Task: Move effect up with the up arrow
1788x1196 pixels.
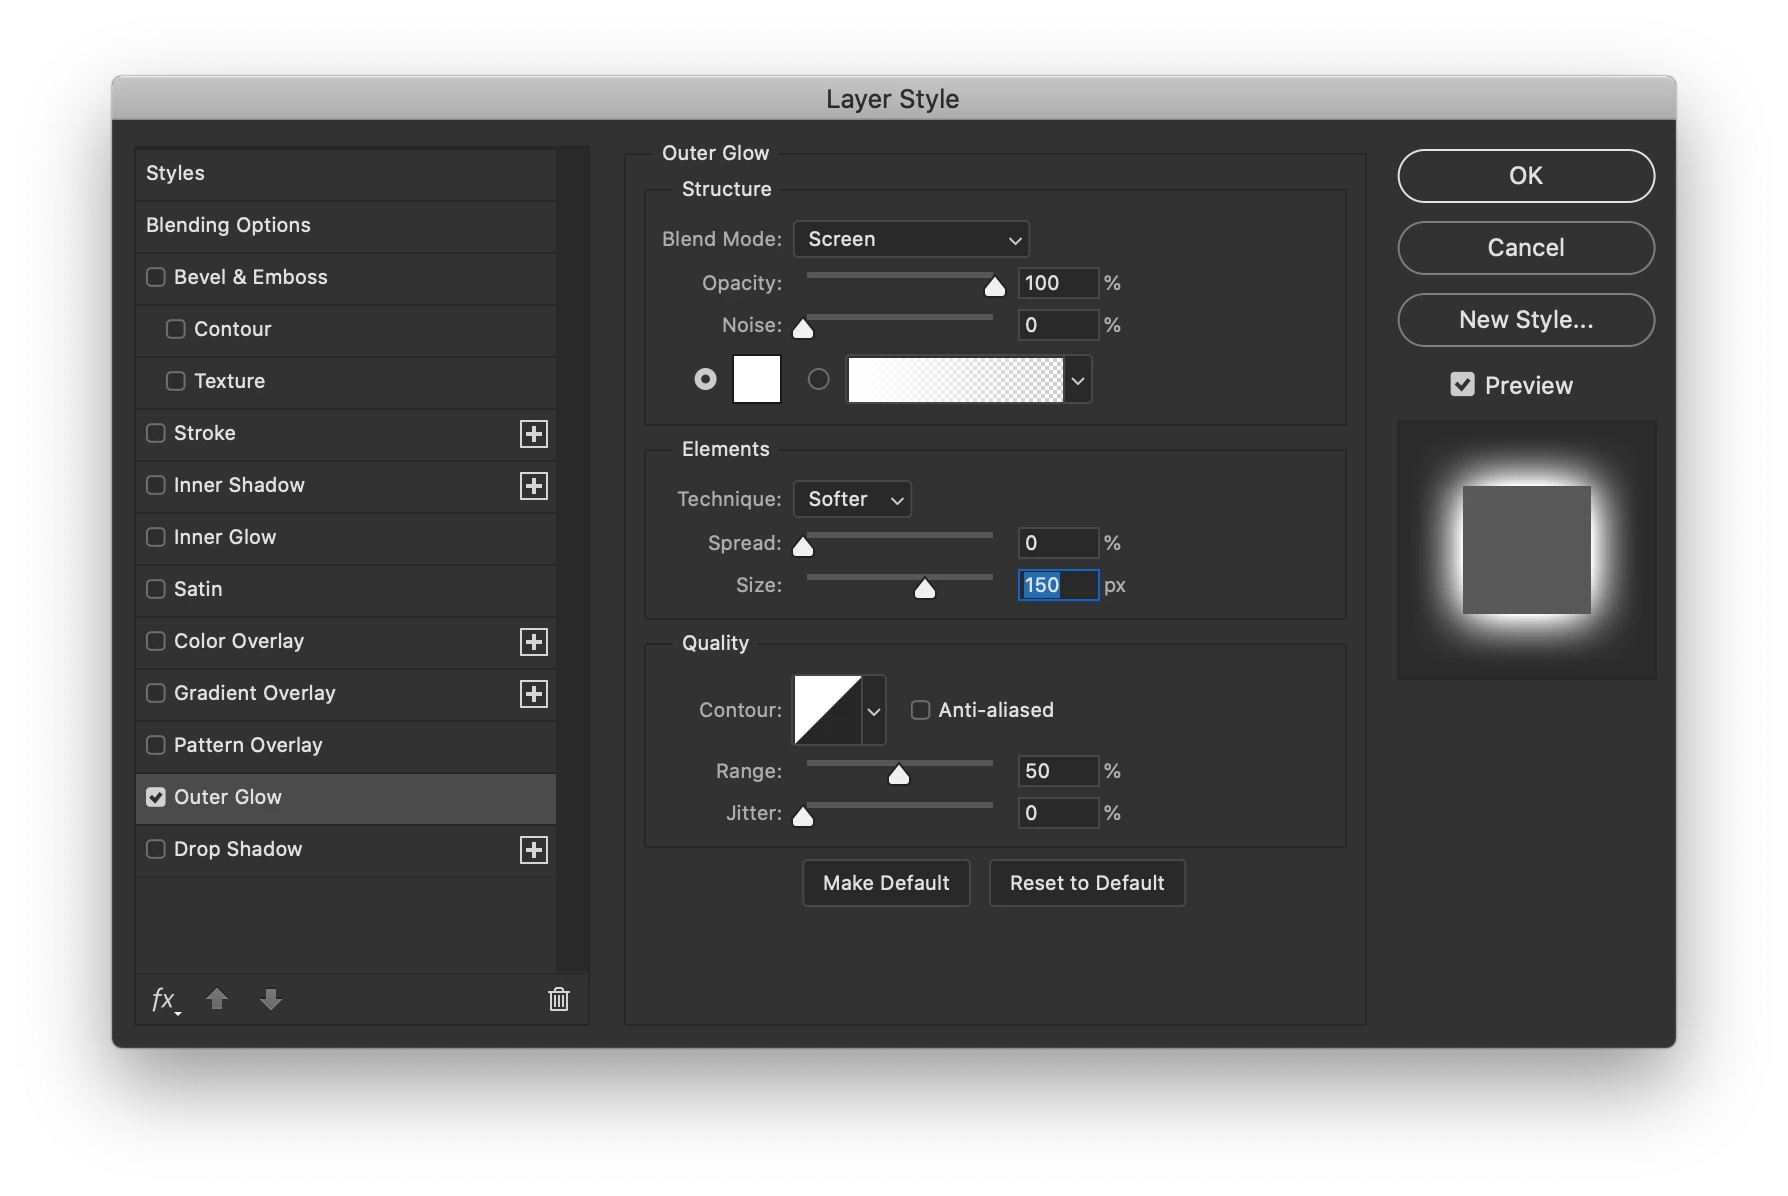Action: [x=217, y=999]
